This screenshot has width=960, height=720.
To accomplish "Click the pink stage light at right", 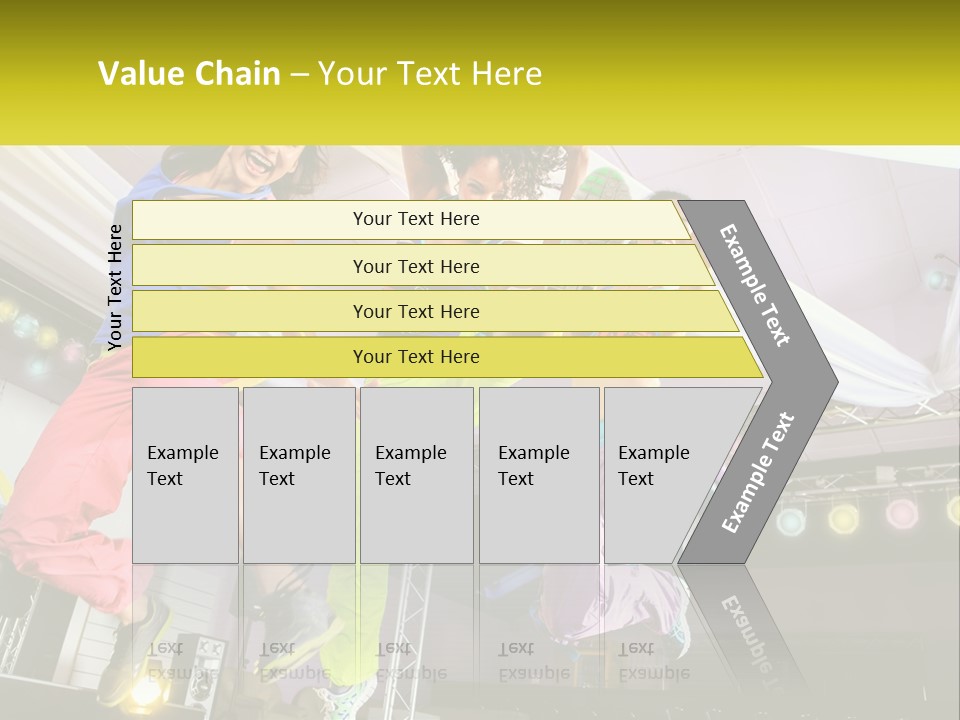I will [x=902, y=514].
